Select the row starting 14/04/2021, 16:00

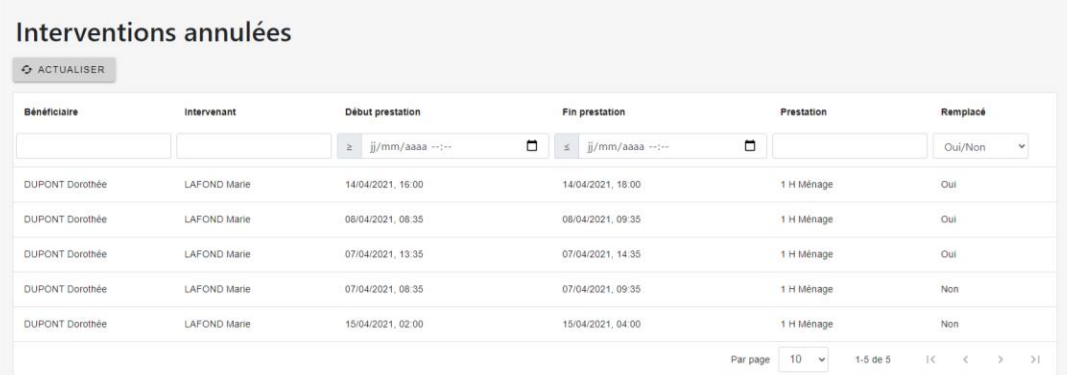pyautogui.click(x=534, y=184)
